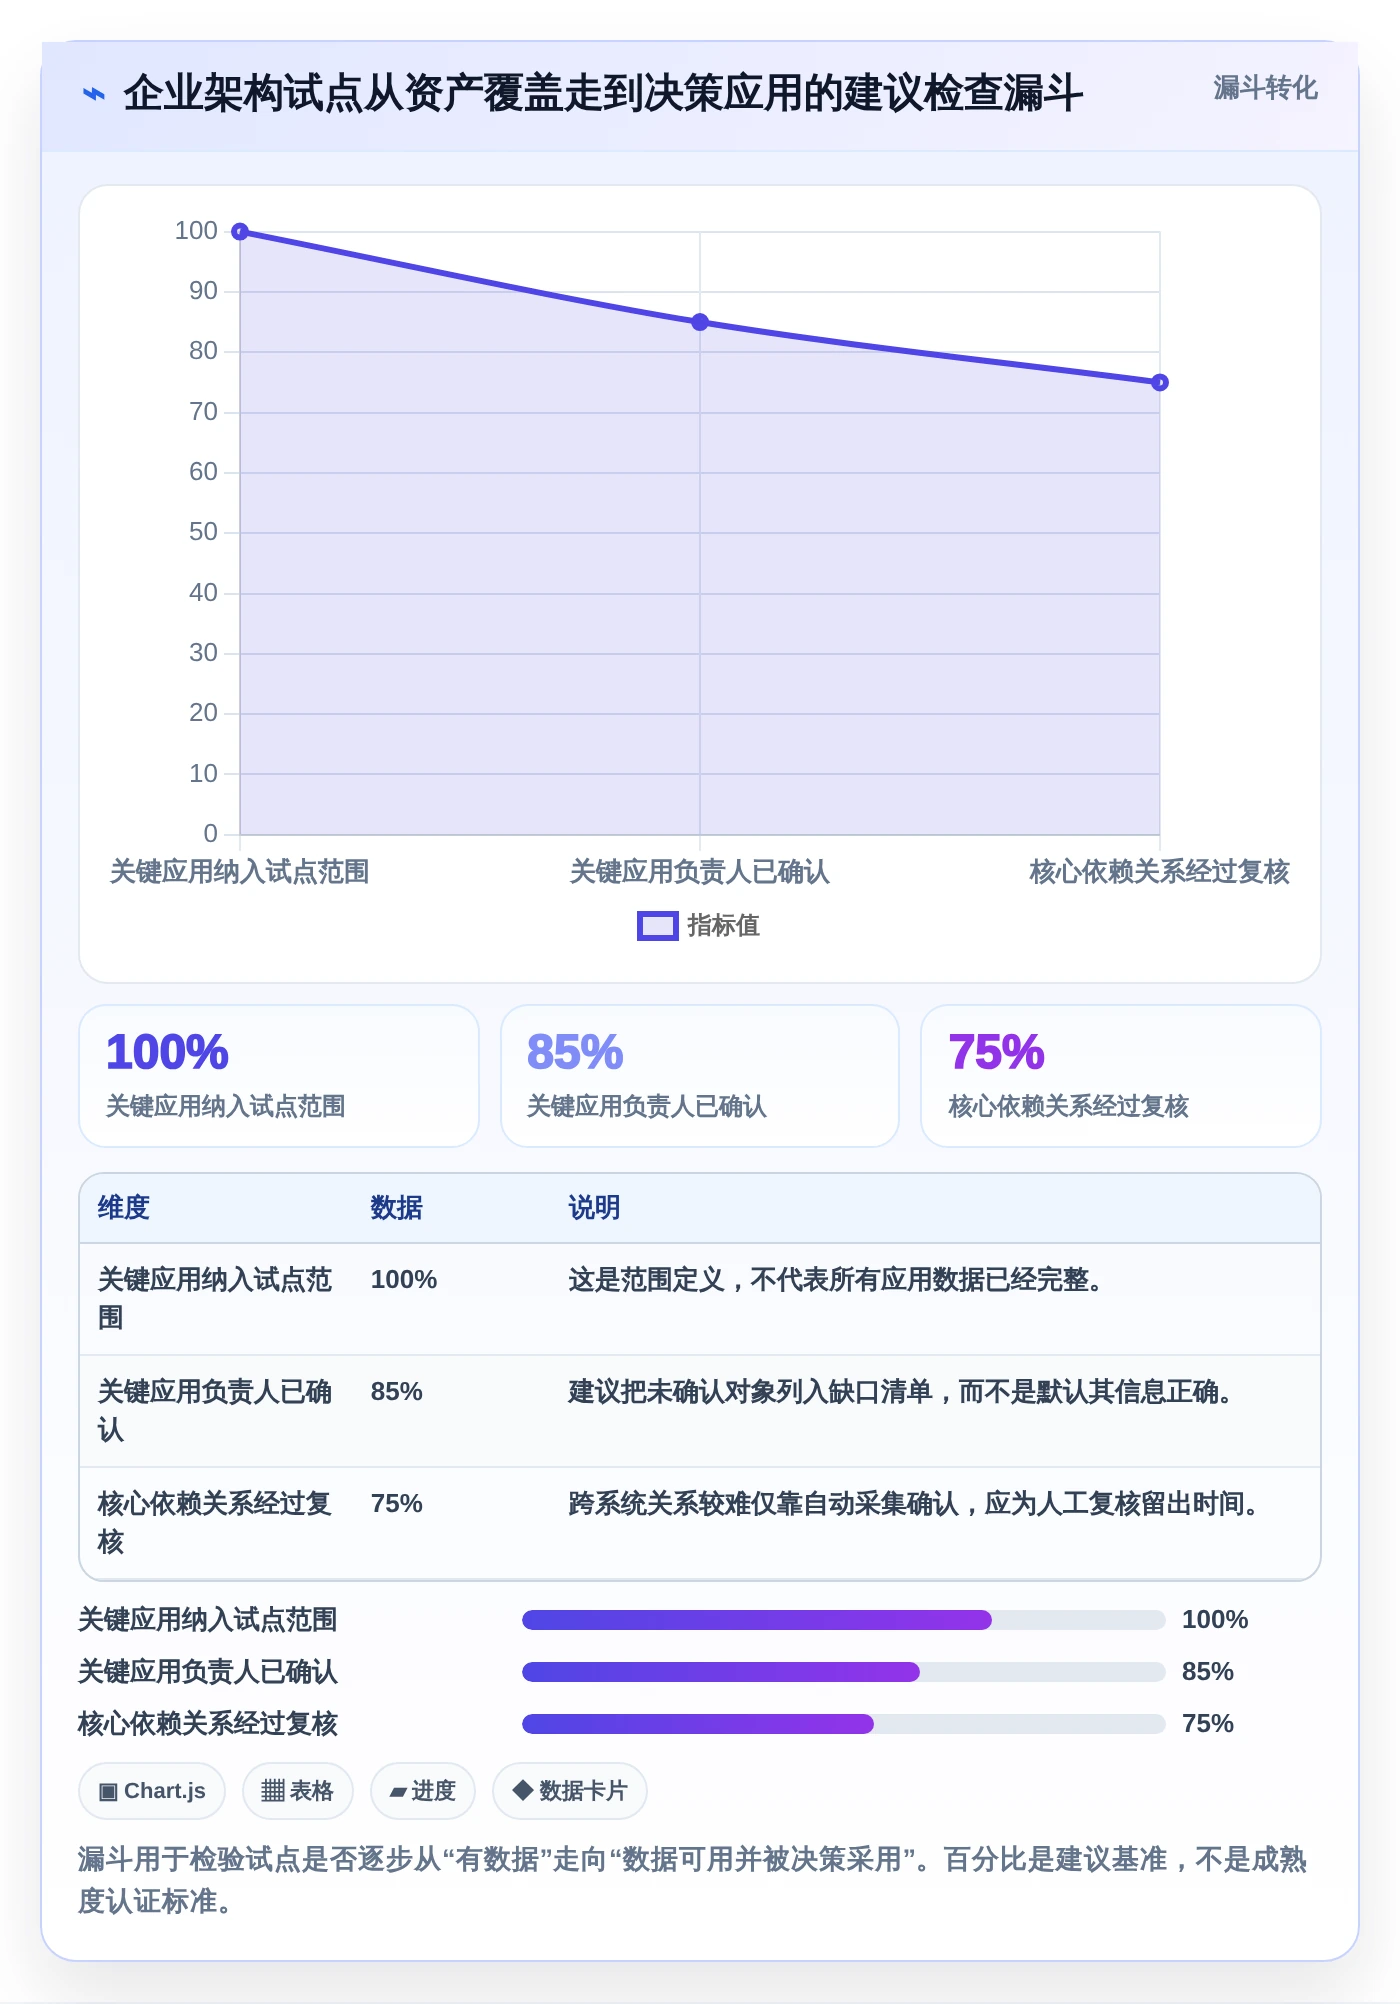Image resolution: width=1400 pixels, height=2004 pixels.
Task: Click the 漏斗转化 label in header
Action: click(1265, 88)
